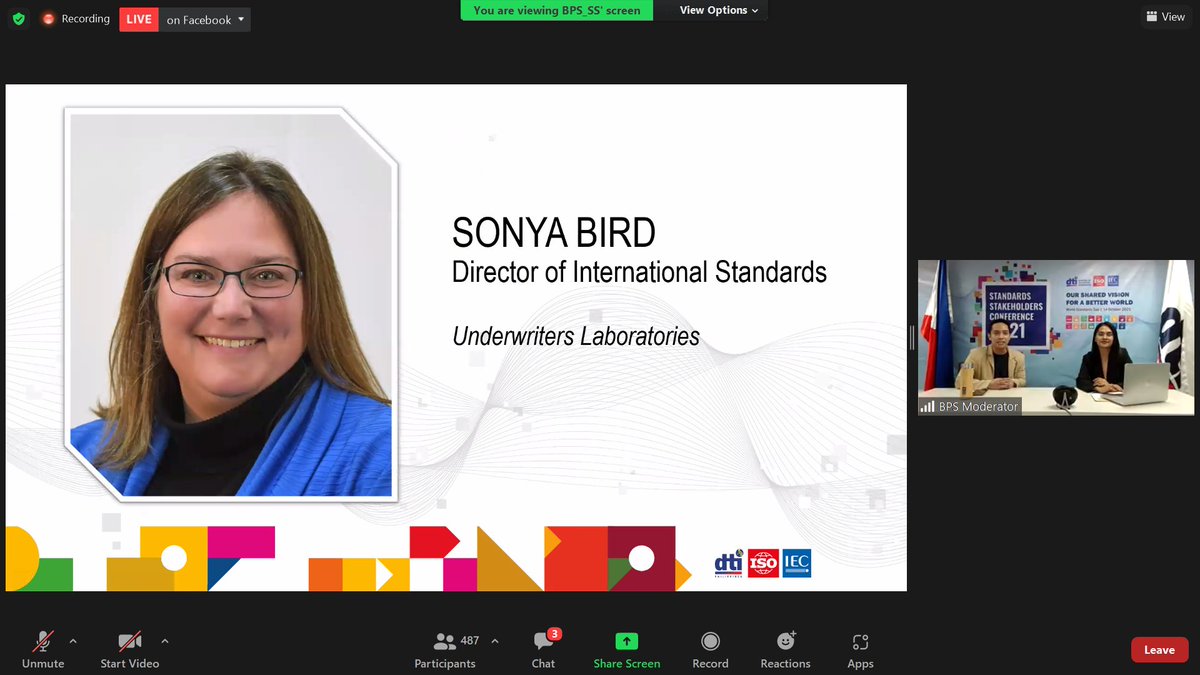The image size is (1200, 675).
Task: Expand video settings arrow next to Start Video
Action: pyautogui.click(x=165, y=641)
